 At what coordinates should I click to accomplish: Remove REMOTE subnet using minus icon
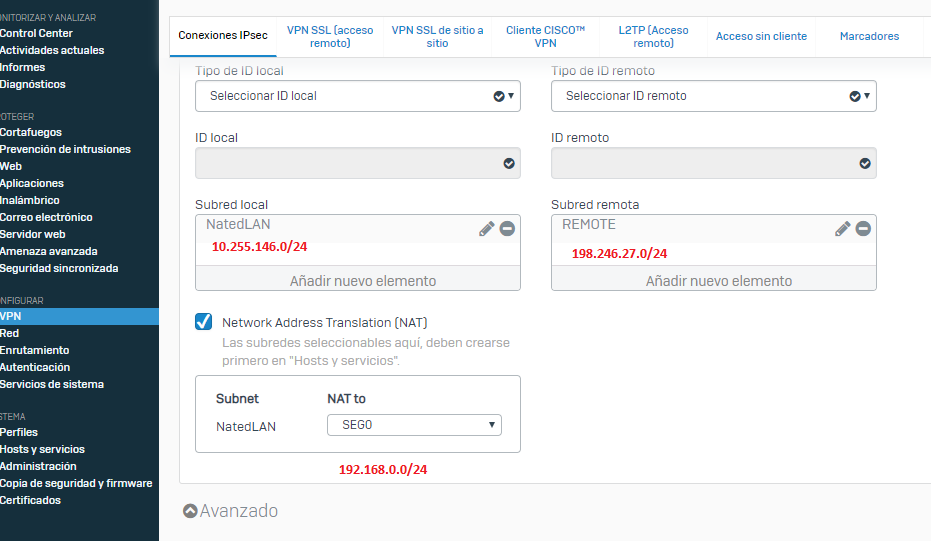863,229
